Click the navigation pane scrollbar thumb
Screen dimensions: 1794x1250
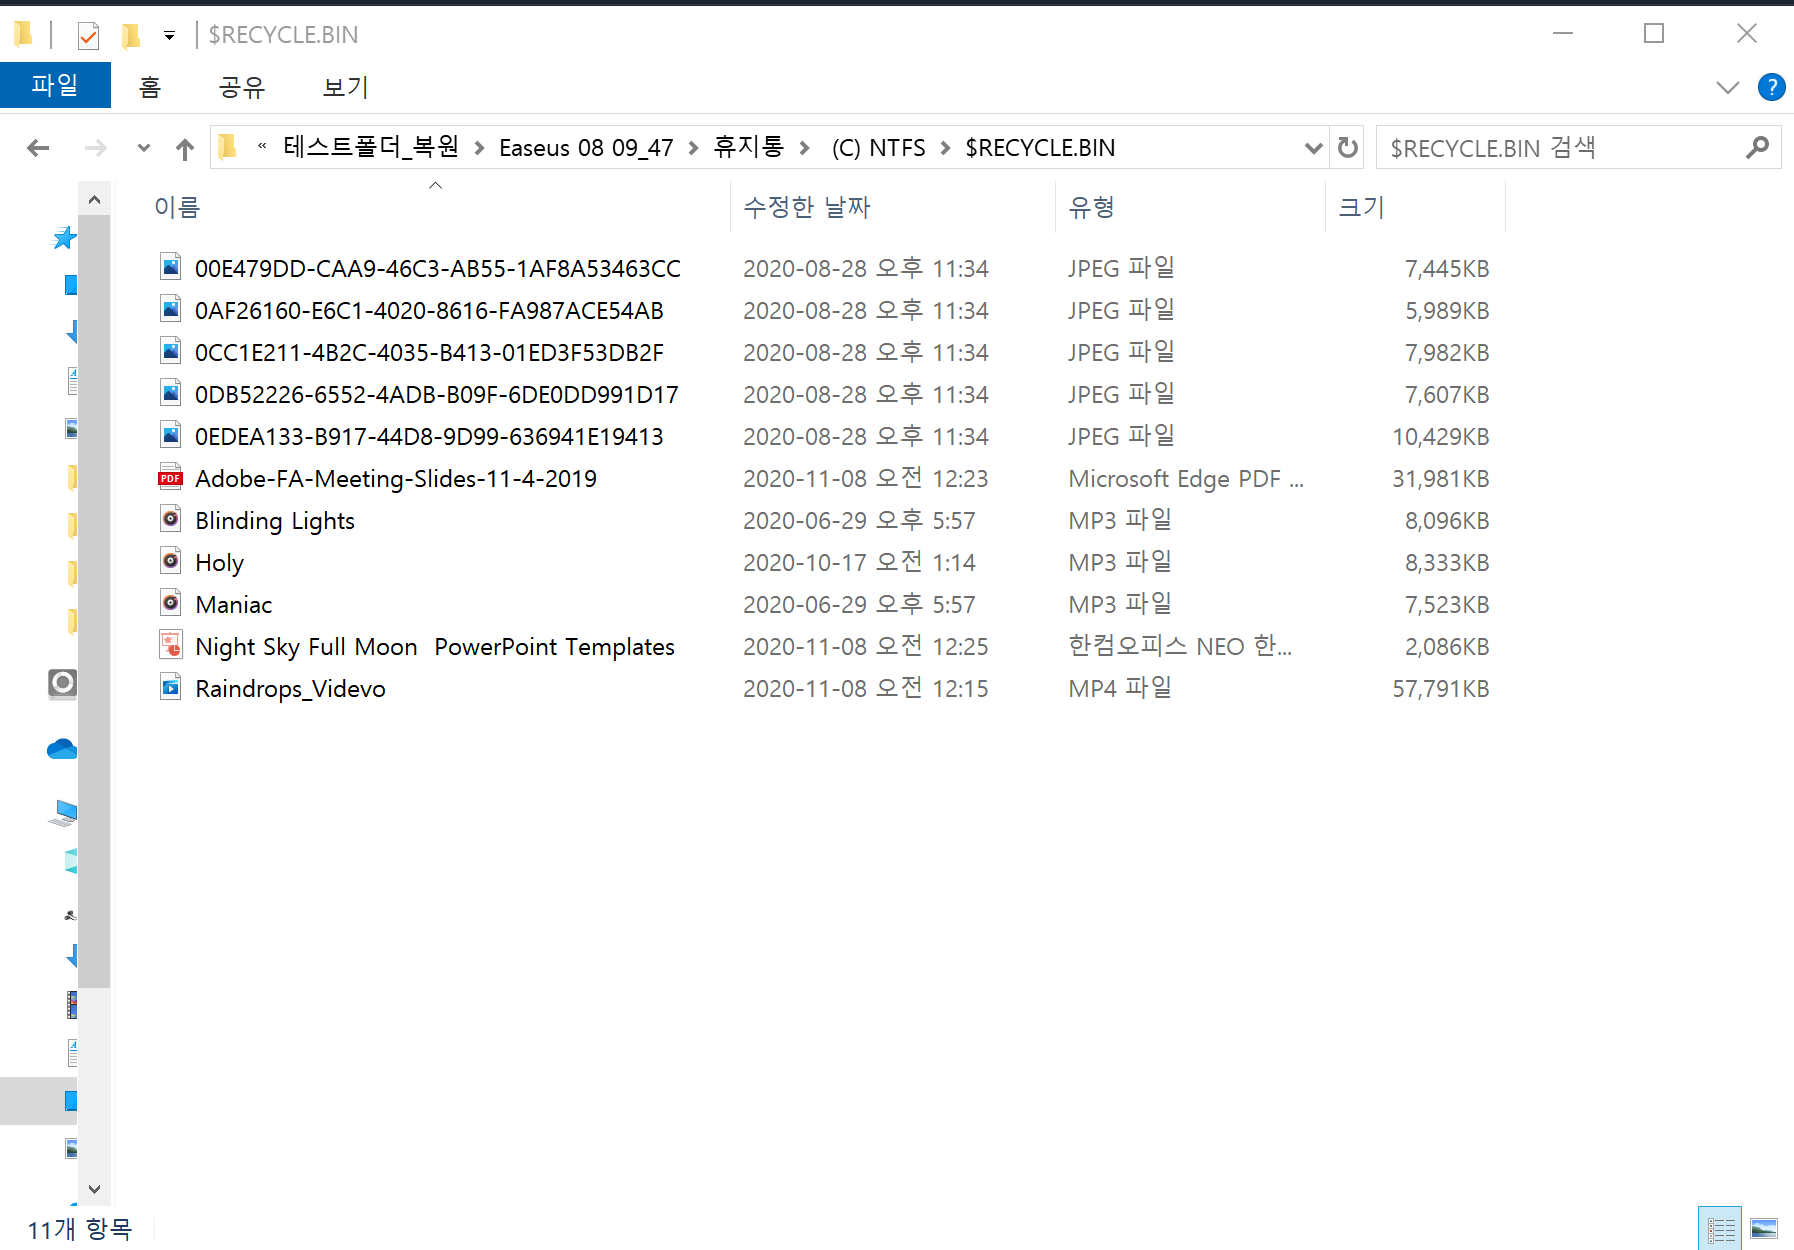click(94, 601)
